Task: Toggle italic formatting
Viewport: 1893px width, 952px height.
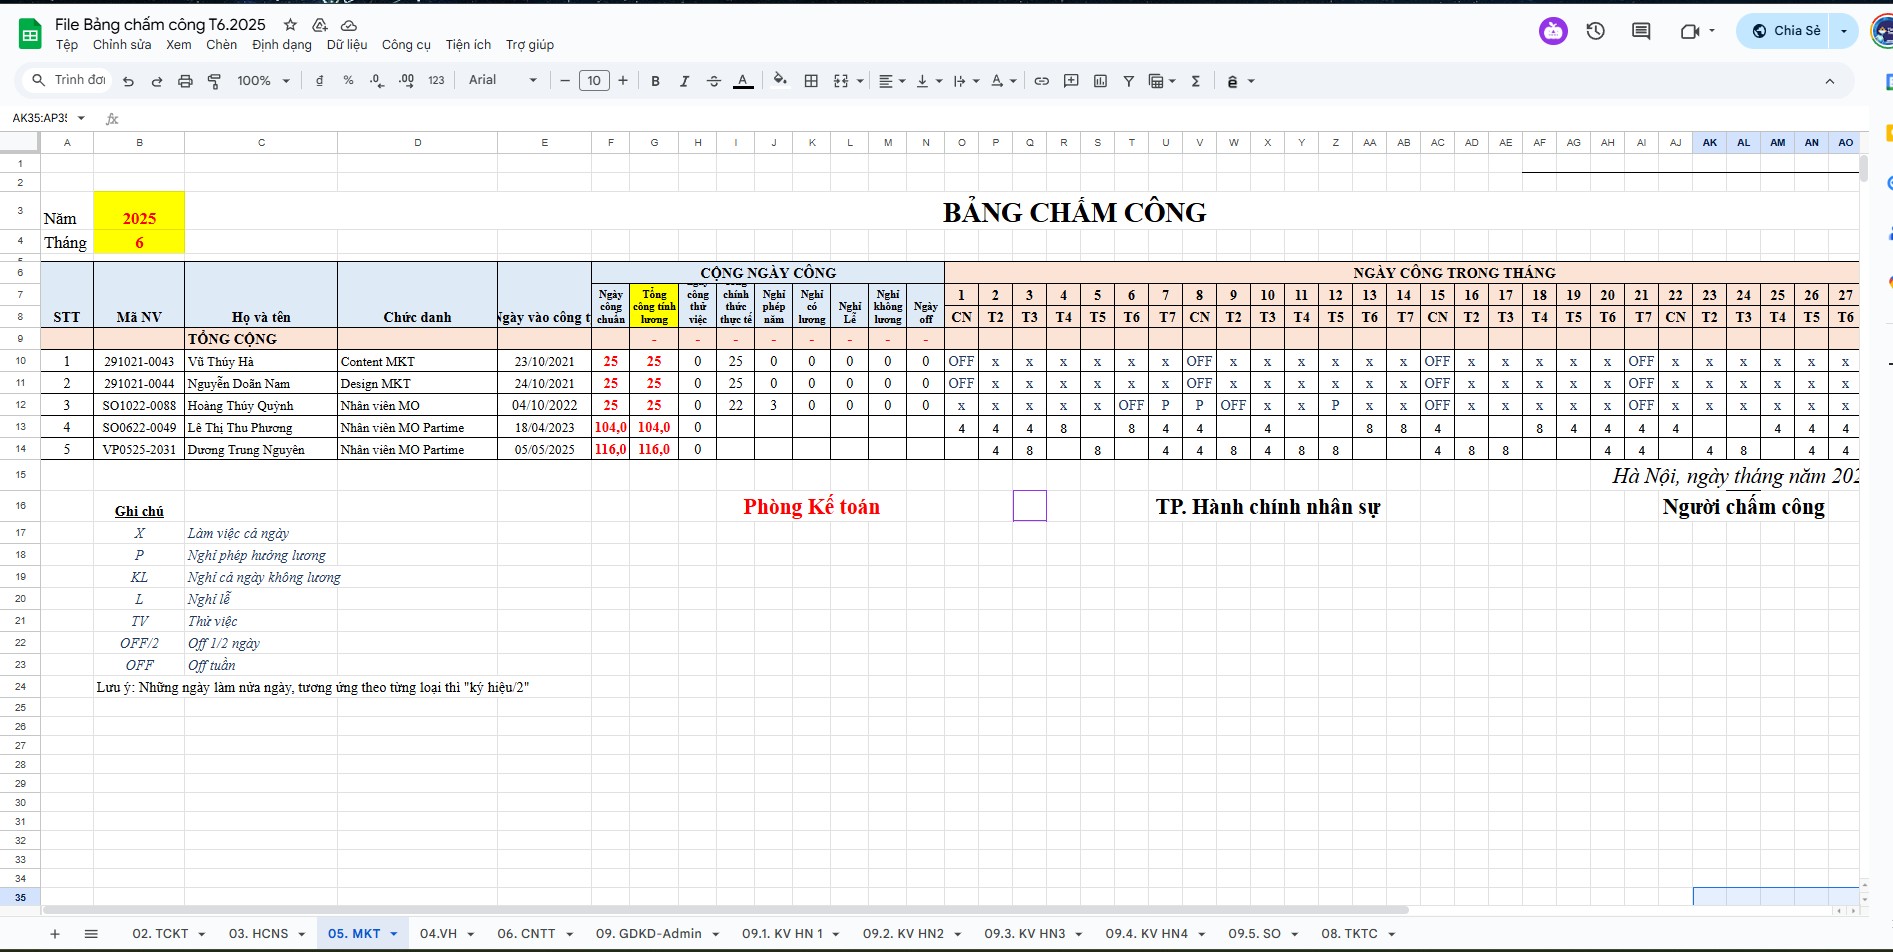Action: 684,81
